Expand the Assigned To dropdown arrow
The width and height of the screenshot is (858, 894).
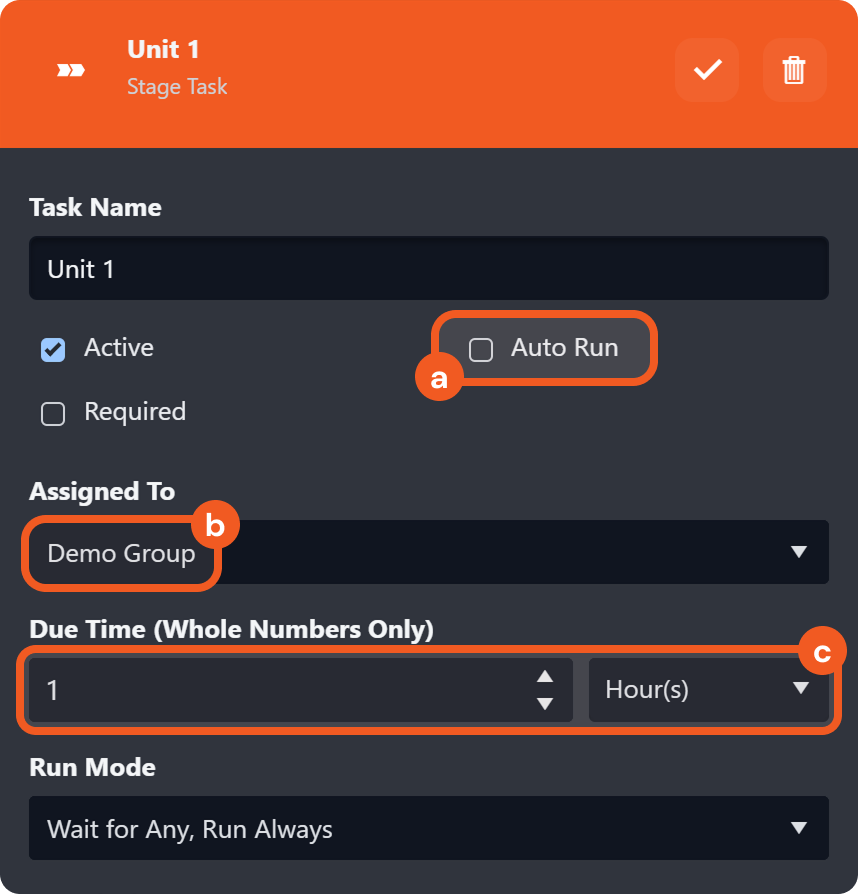point(798,552)
